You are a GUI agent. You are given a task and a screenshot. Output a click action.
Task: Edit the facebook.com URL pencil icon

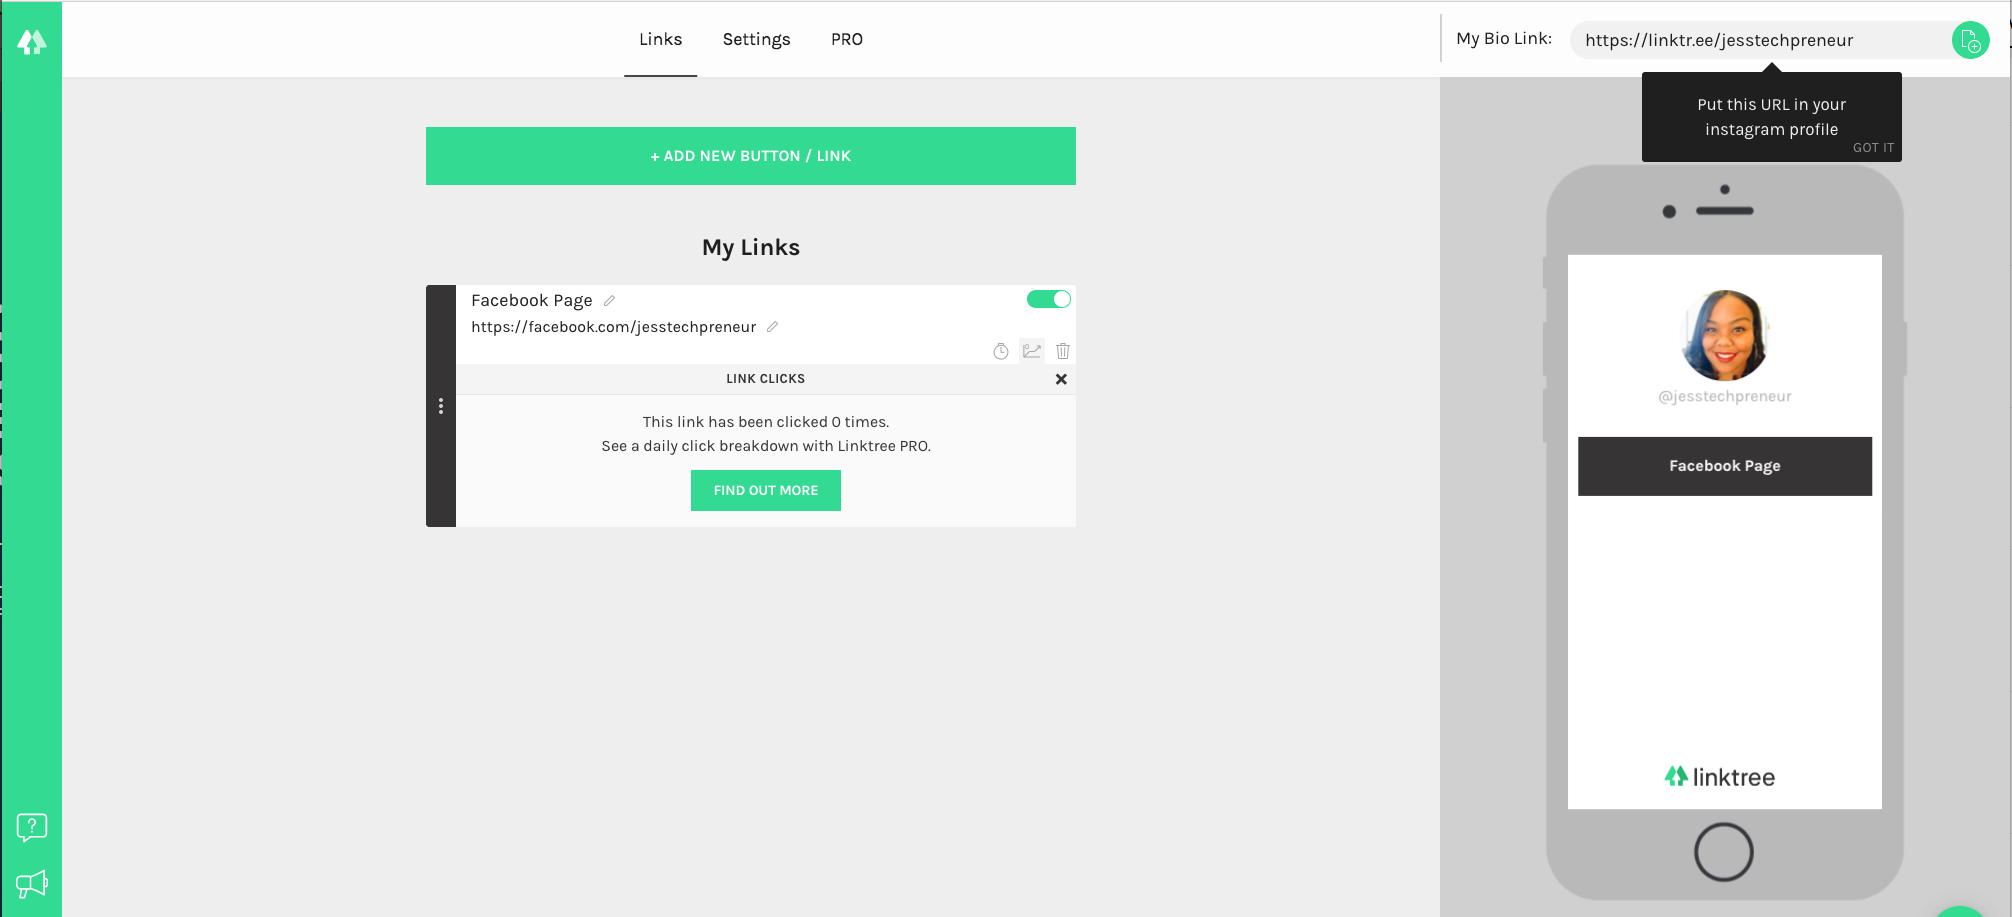point(772,327)
